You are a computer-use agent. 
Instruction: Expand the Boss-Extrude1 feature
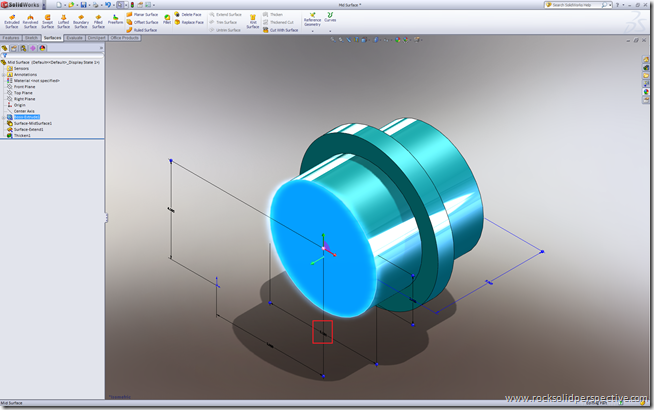pyautogui.click(x=3, y=117)
